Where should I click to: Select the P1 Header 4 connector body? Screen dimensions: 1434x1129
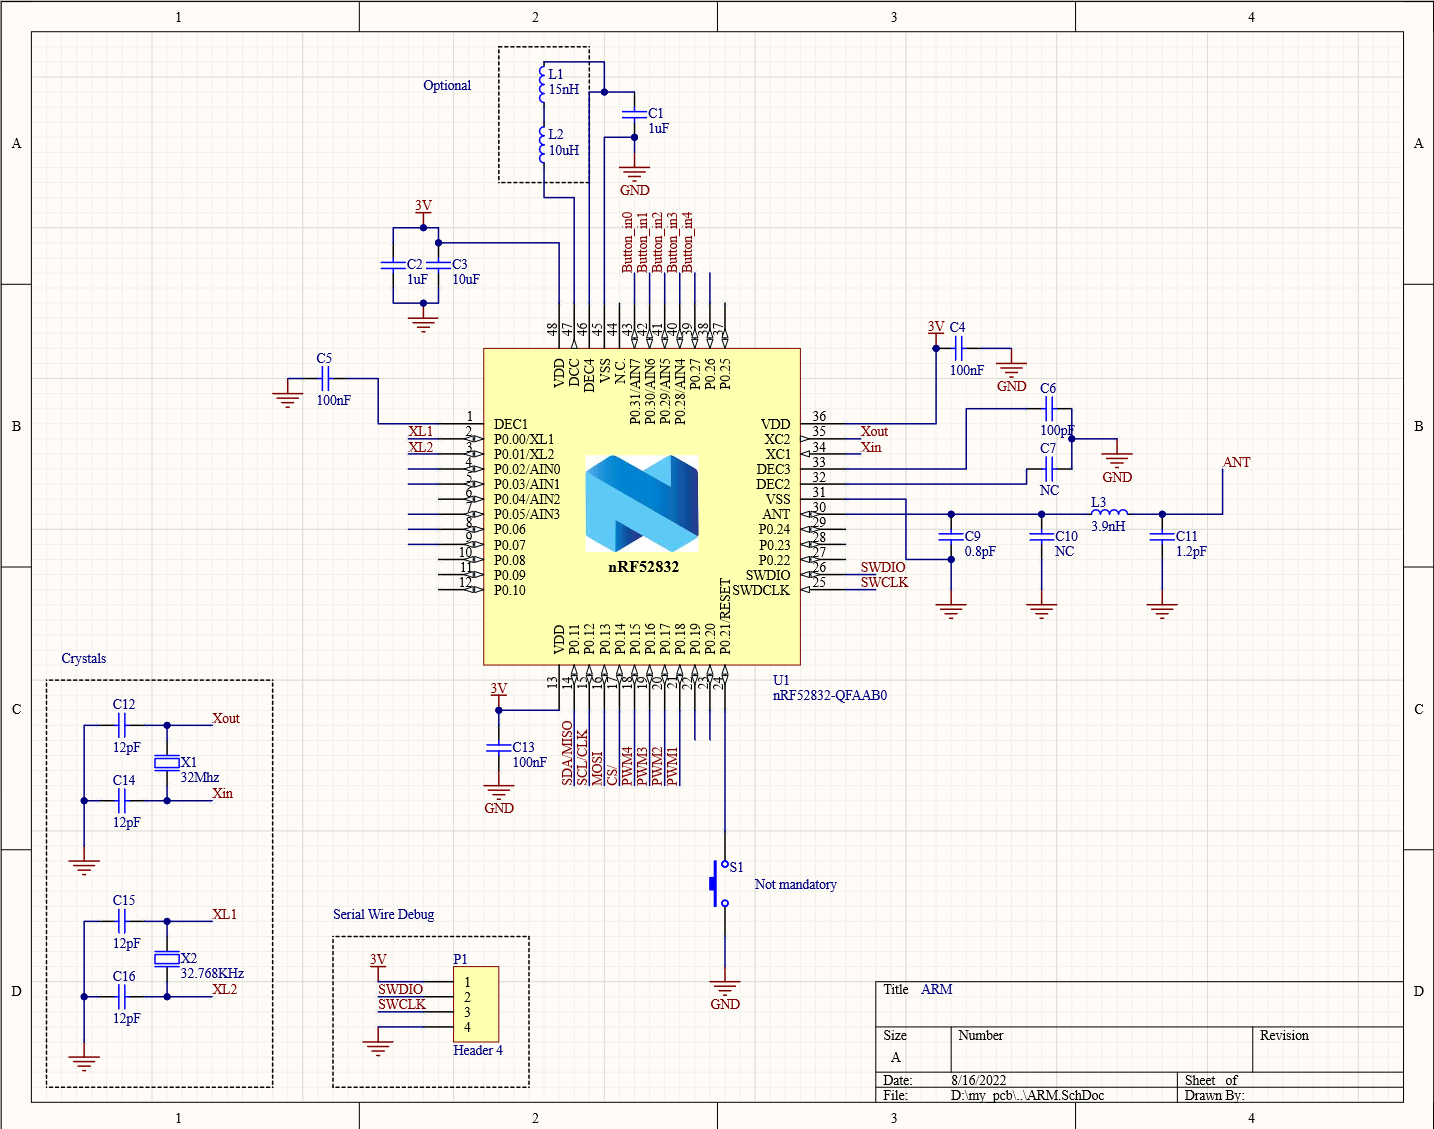(476, 1004)
